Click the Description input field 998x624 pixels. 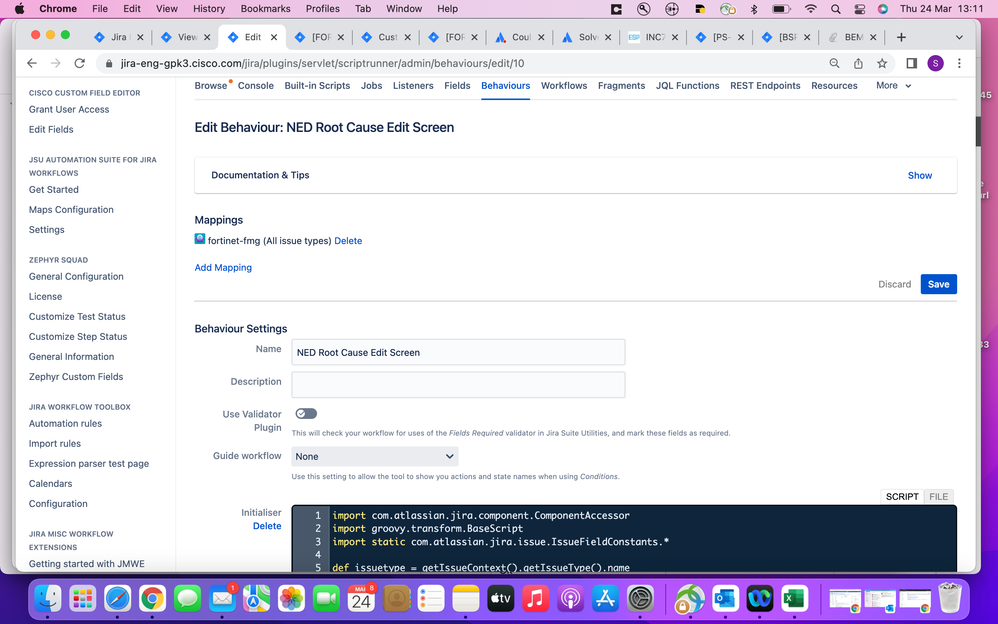click(458, 385)
